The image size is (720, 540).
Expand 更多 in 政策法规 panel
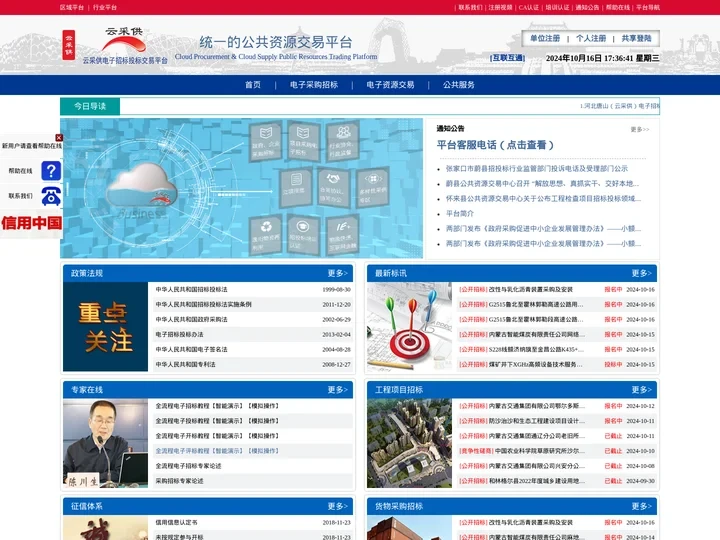point(338,273)
